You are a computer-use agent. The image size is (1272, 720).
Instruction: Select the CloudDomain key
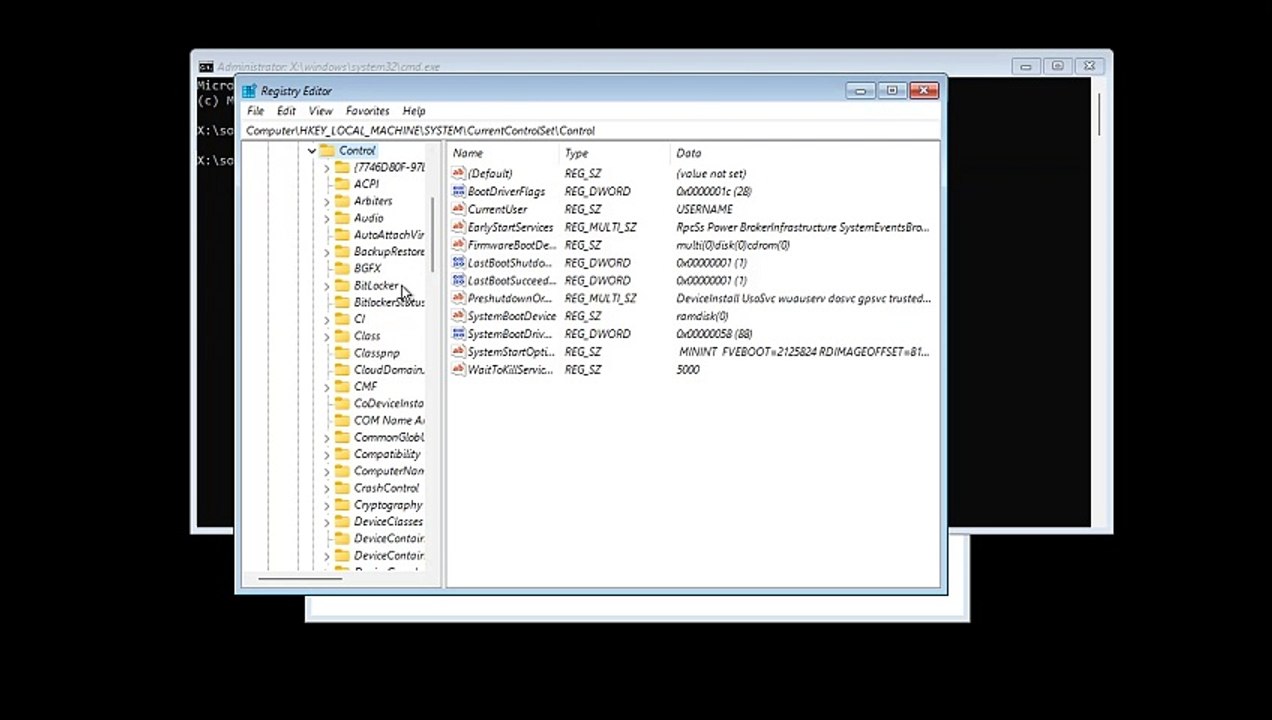click(x=389, y=370)
